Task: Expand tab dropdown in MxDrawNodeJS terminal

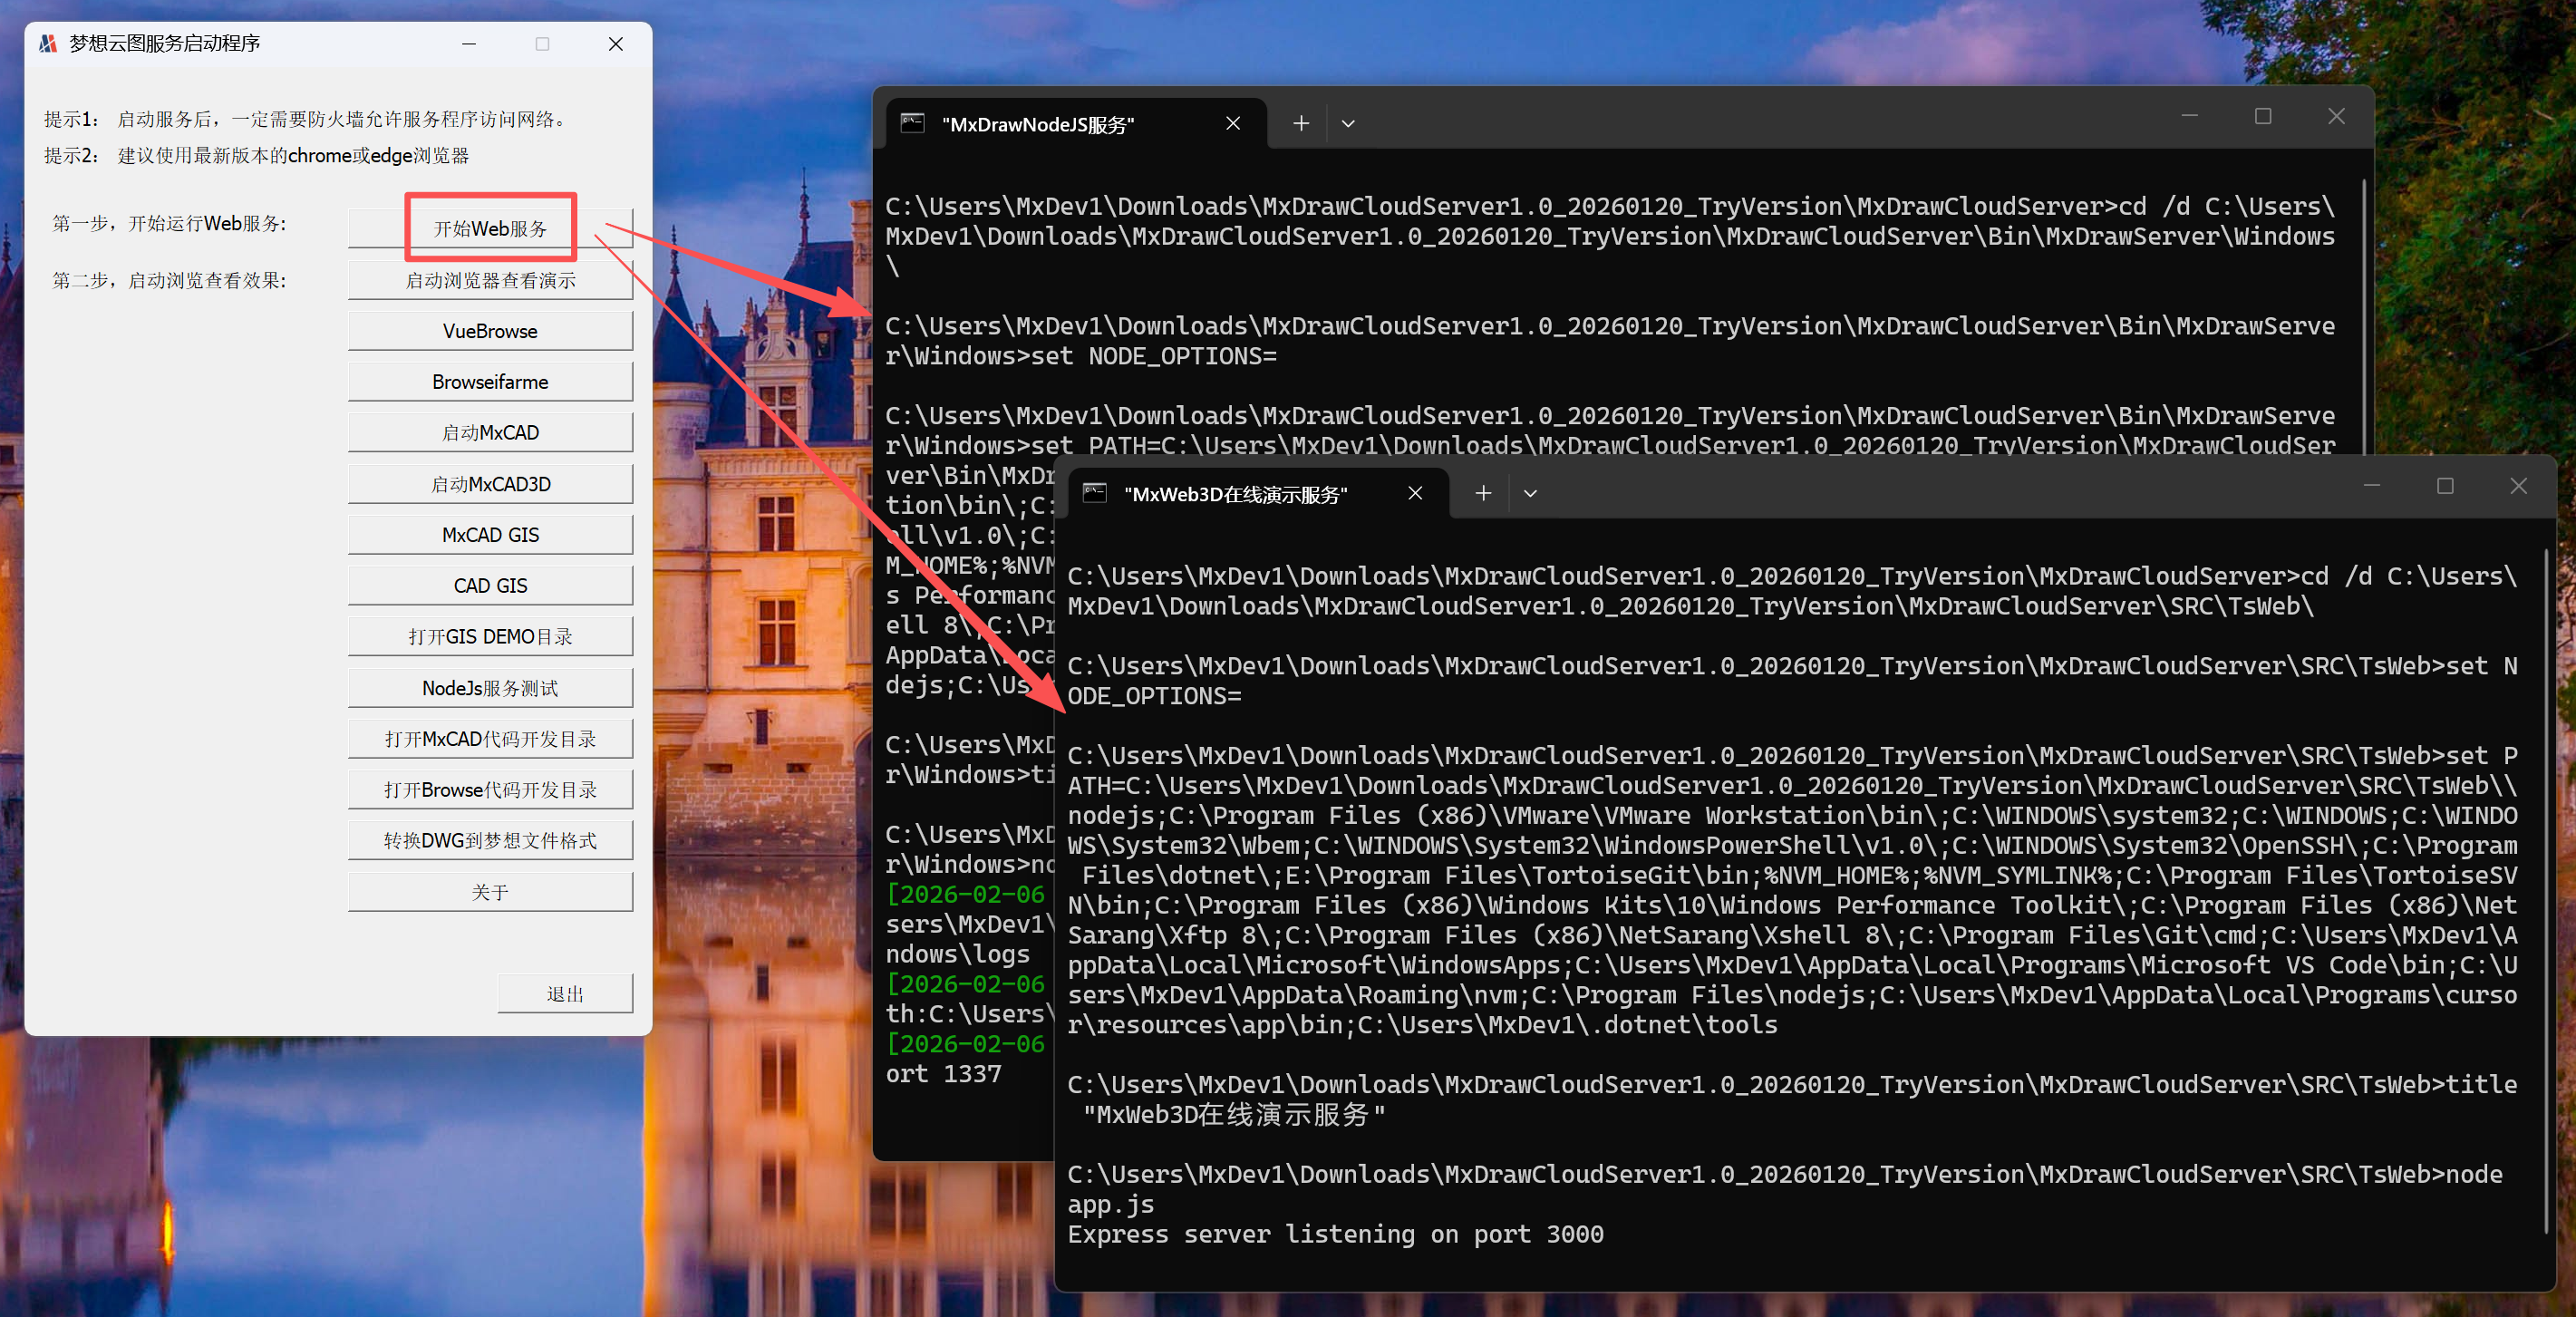Action: click(x=1348, y=123)
